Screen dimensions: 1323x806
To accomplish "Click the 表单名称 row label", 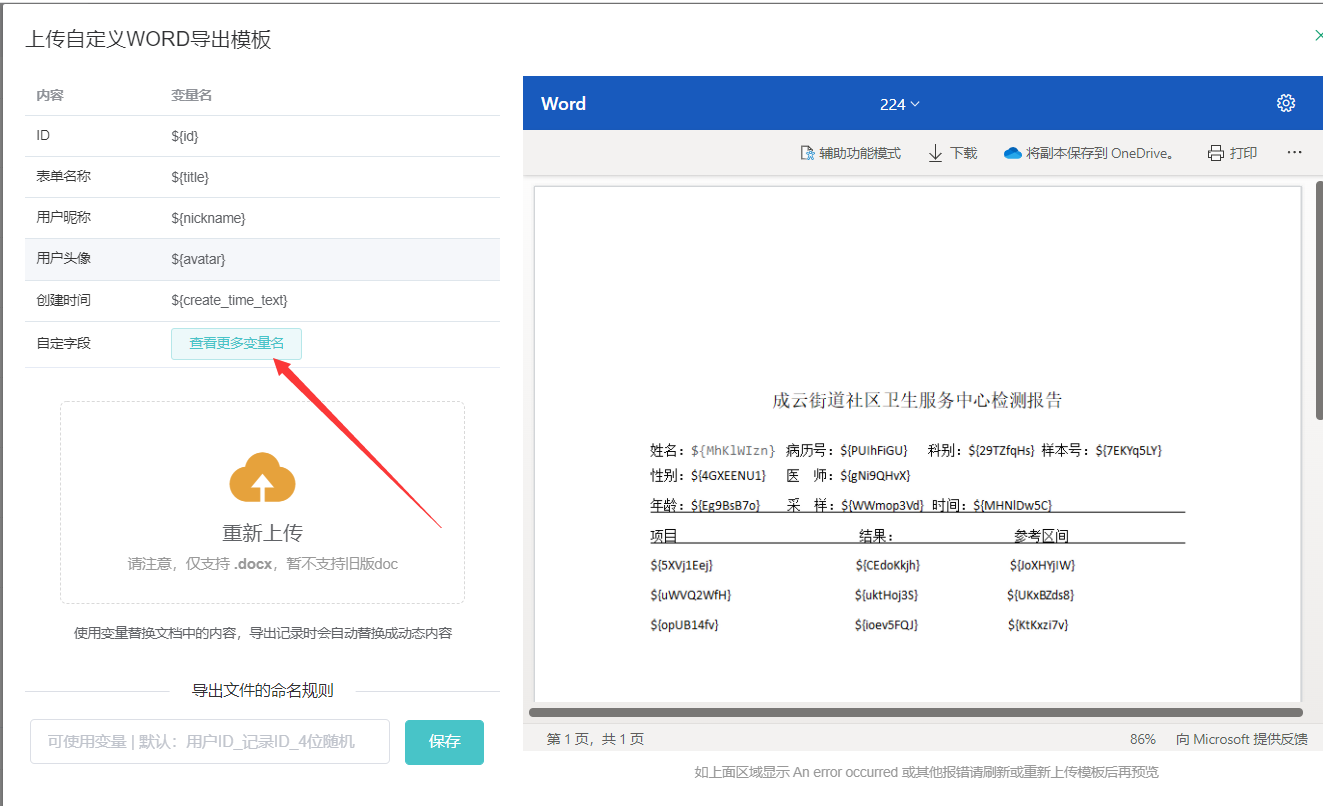I will pyautogui.click(x=63, y=176).
